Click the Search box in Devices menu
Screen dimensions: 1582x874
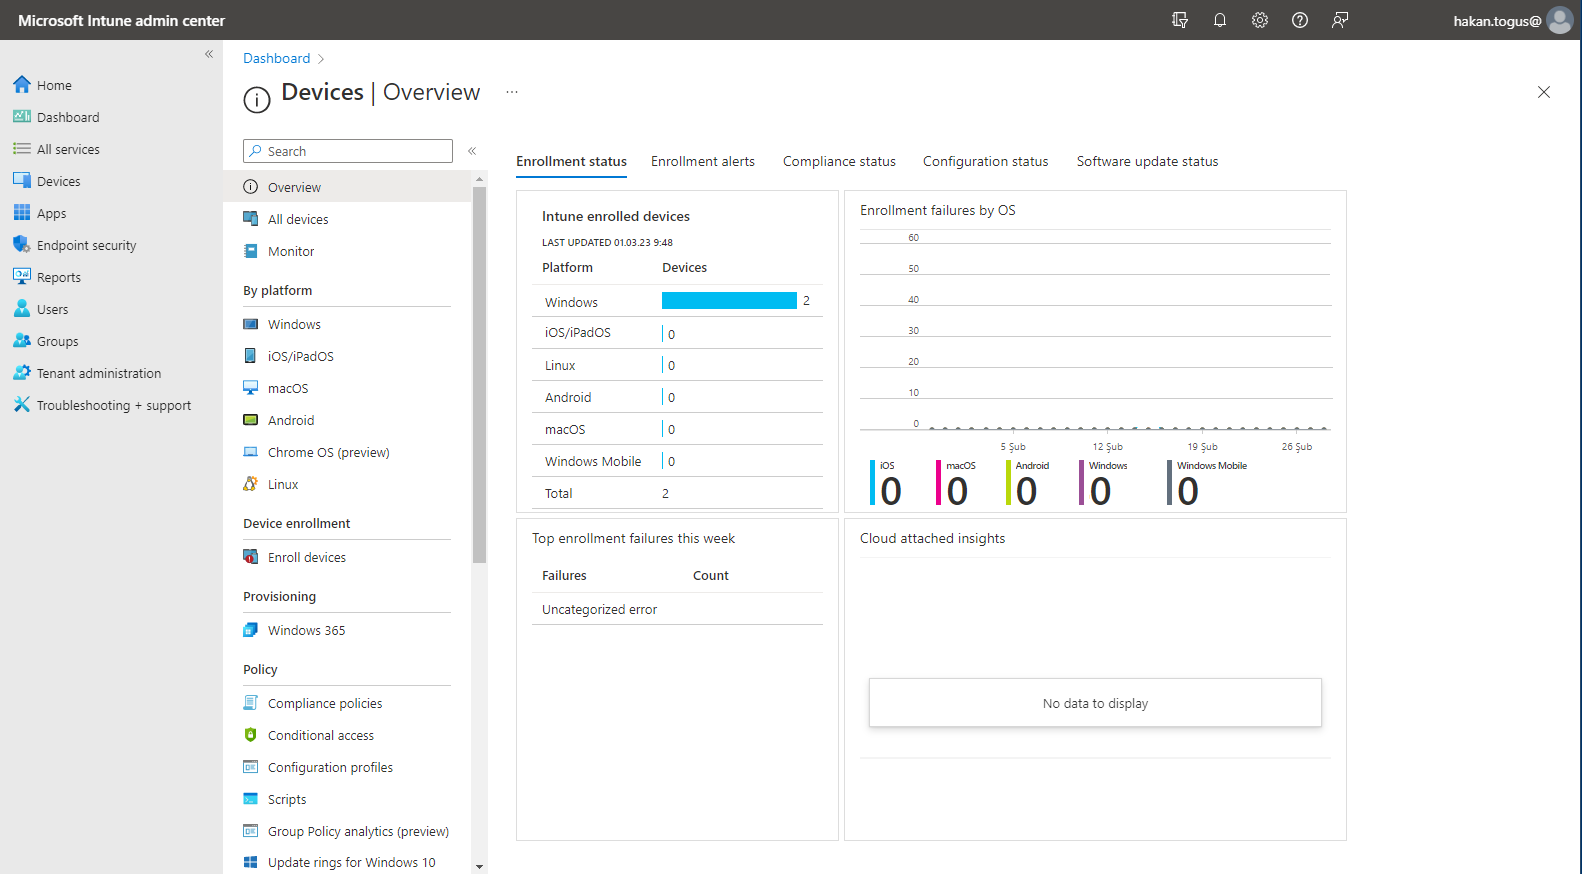[348, 151]
